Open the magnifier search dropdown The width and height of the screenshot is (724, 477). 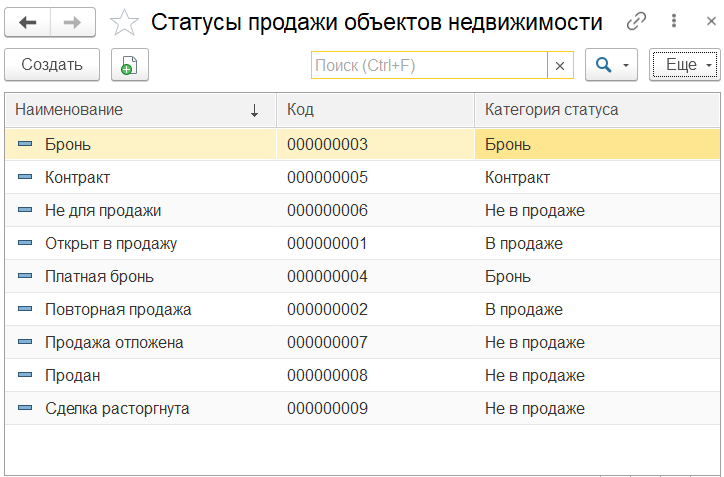(x=610, y=65)
